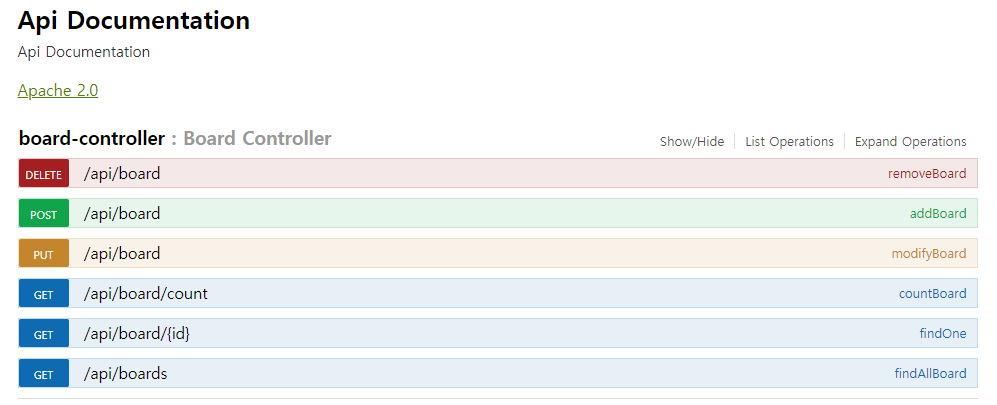Open the /api/board/{id} endpoint path
The image size is (997, 405).
click(137, 334)
